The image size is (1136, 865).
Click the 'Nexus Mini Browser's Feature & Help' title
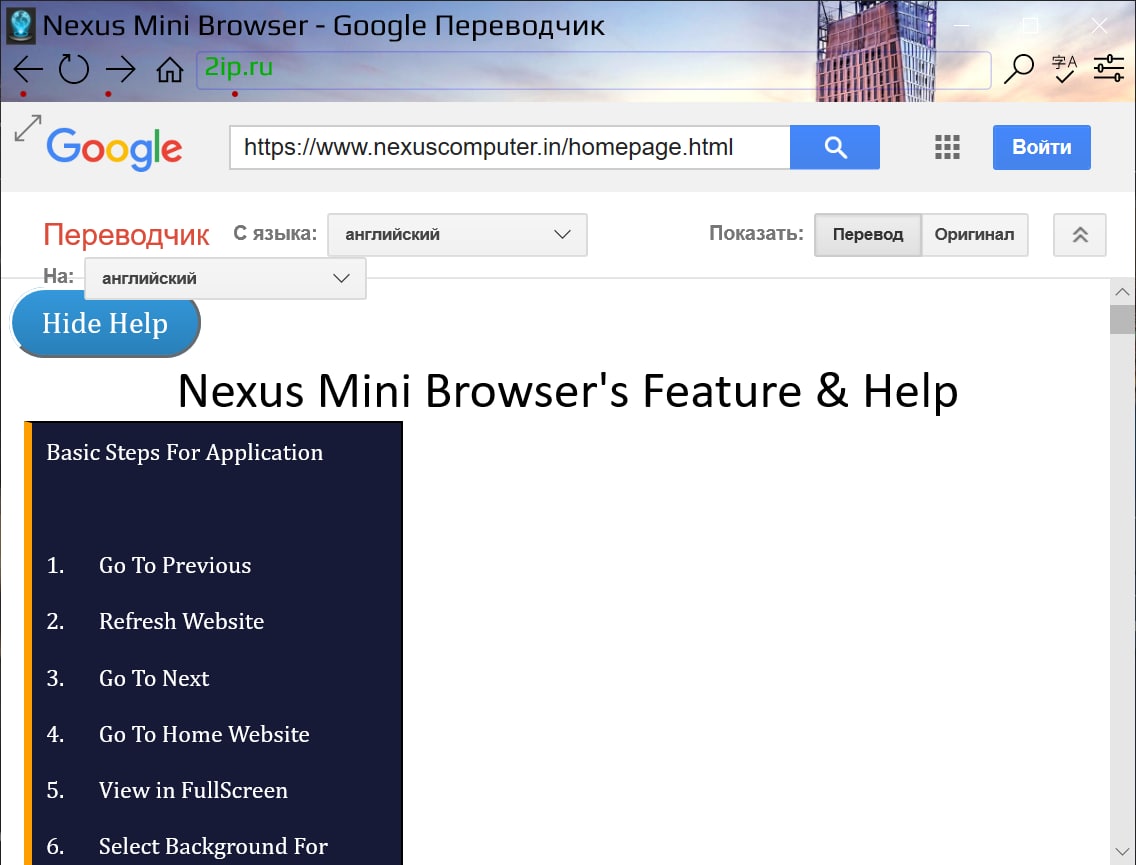click(568, 391)
